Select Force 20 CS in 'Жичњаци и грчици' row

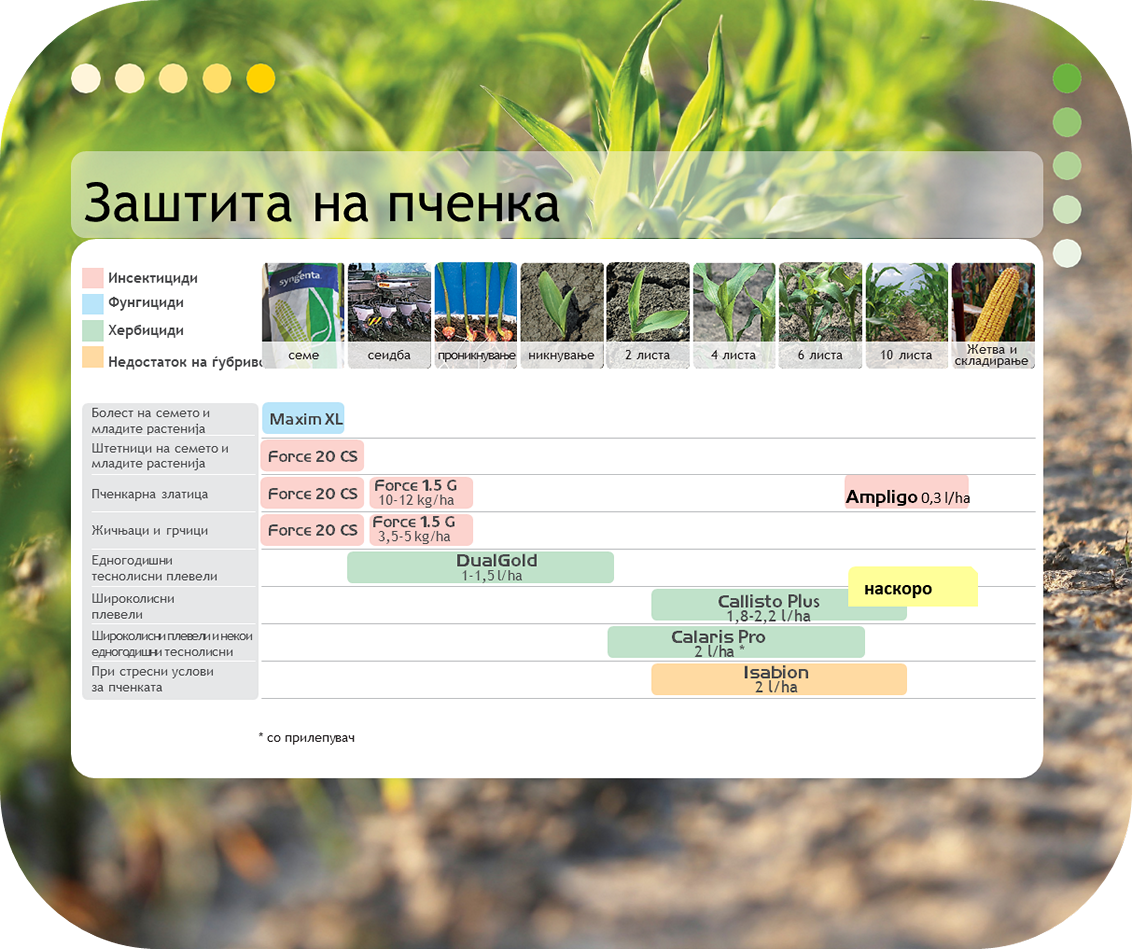coord(312,530)
